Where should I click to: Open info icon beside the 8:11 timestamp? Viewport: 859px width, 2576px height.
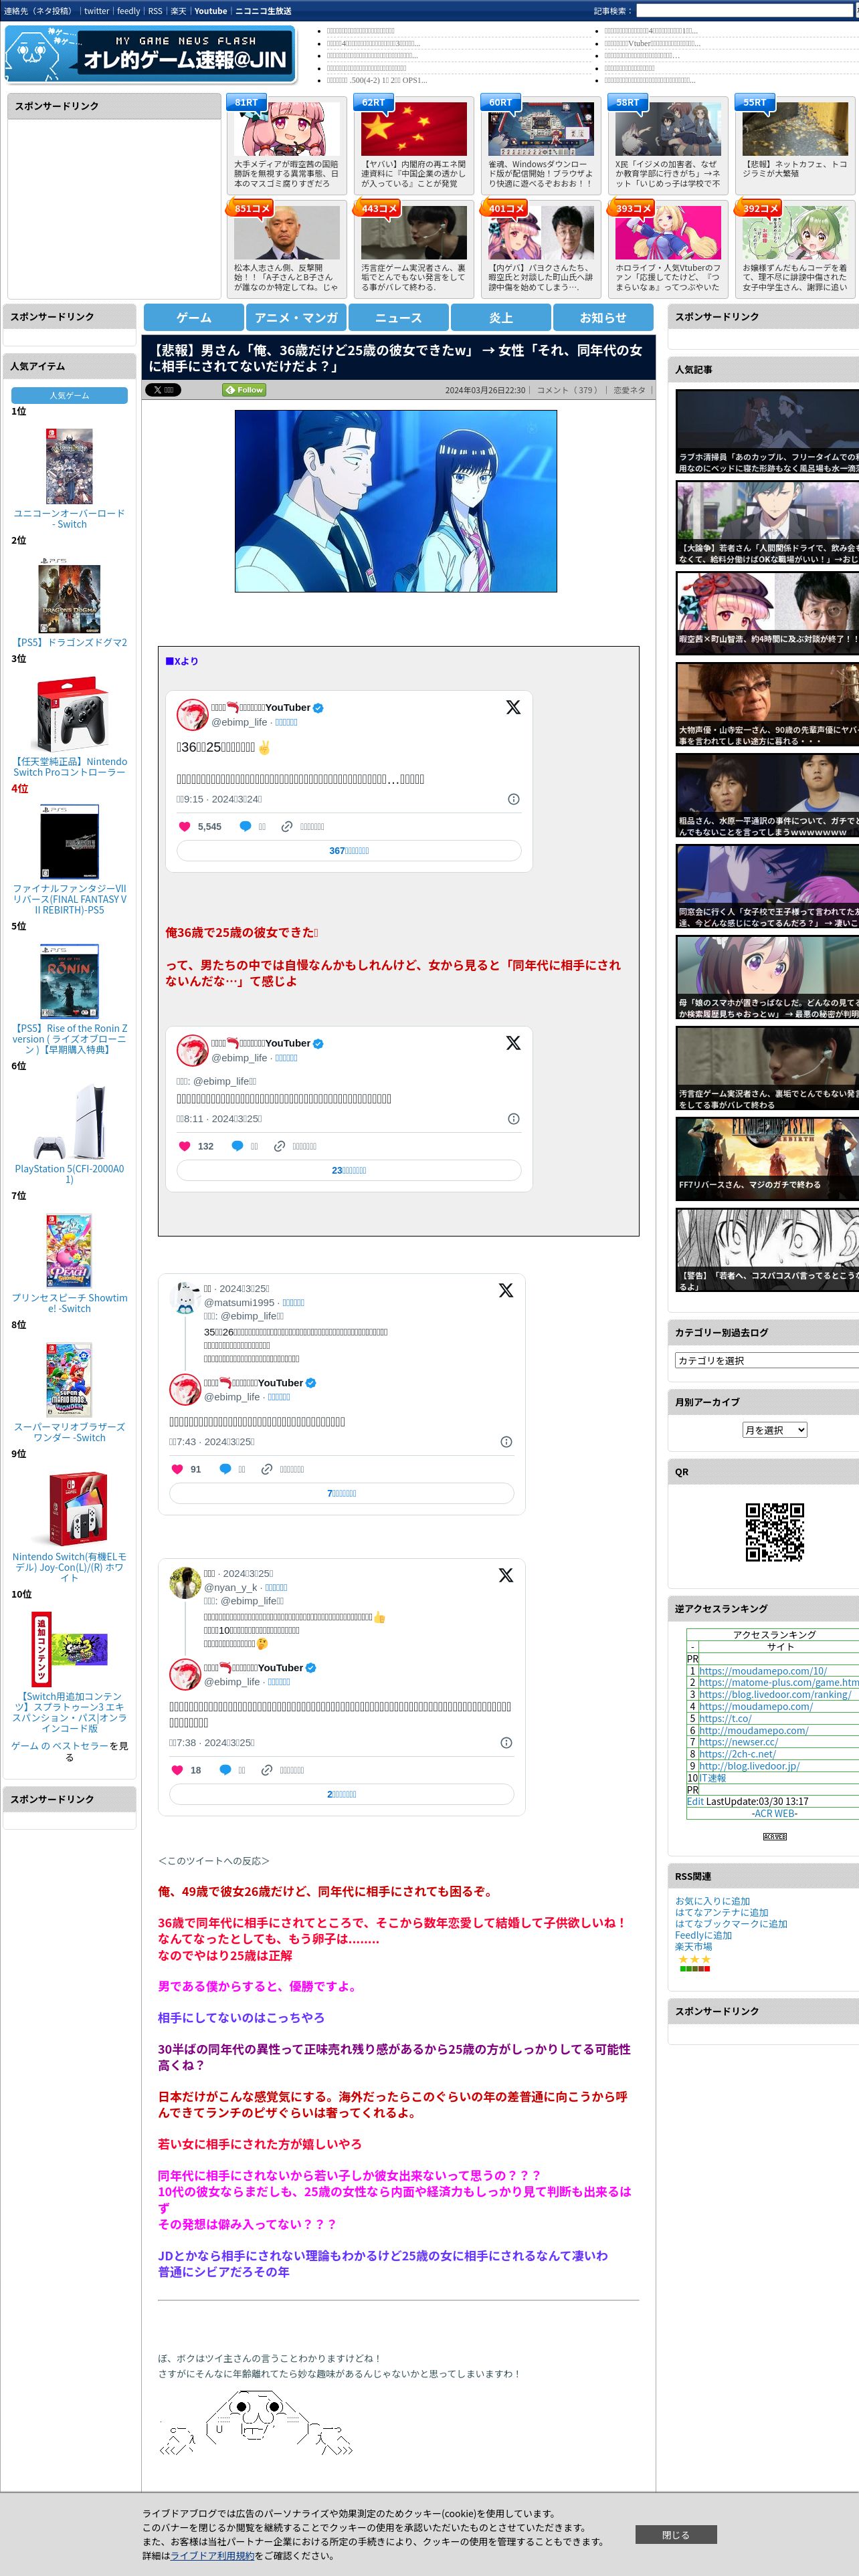tap(513, 1119)
